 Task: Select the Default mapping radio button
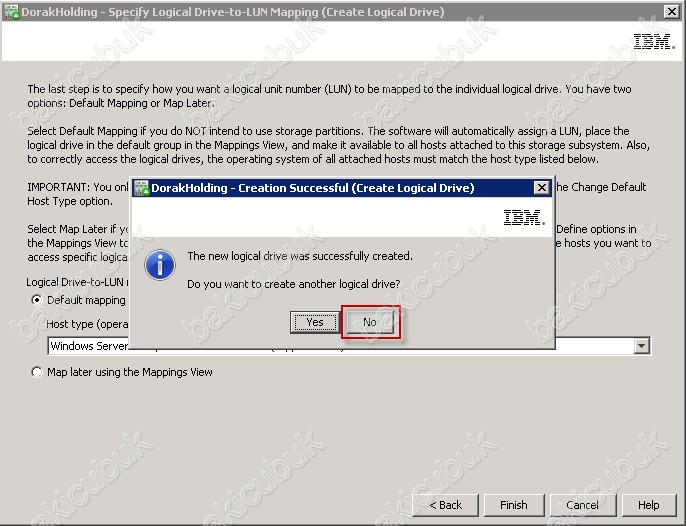(x=37, y=300)
